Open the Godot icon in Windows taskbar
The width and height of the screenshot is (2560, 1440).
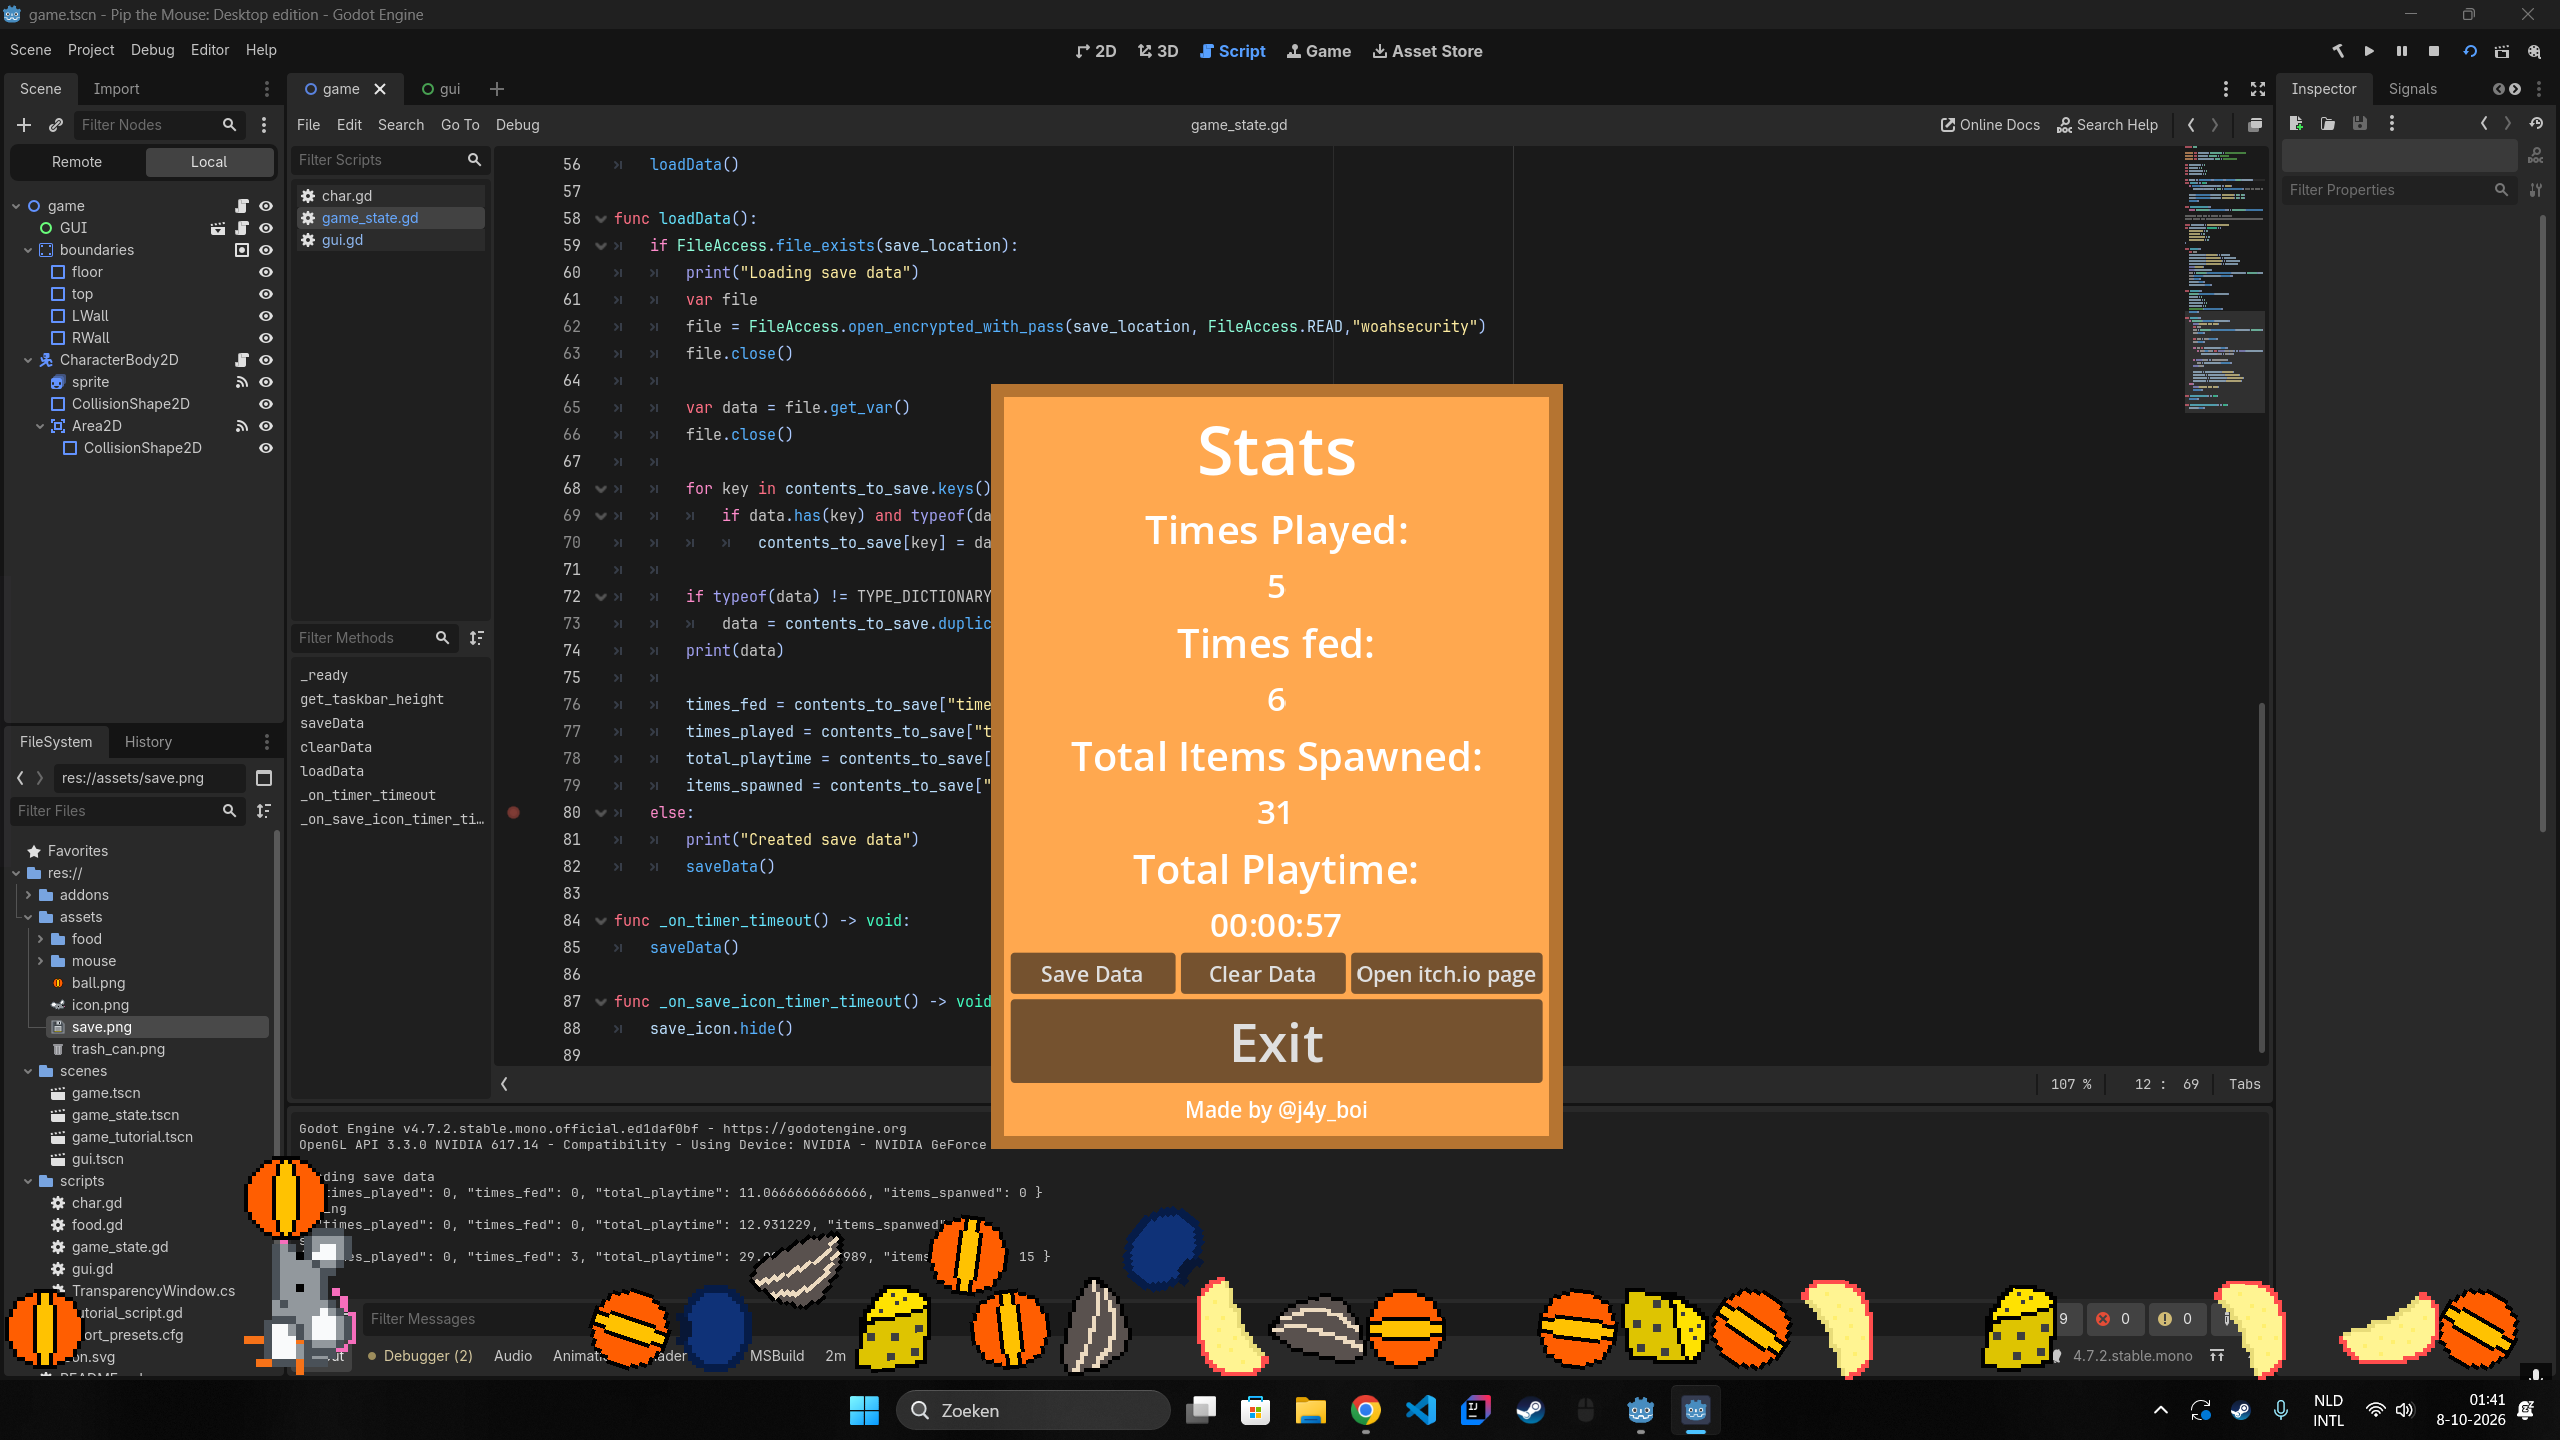(x=1640, y=1410)
